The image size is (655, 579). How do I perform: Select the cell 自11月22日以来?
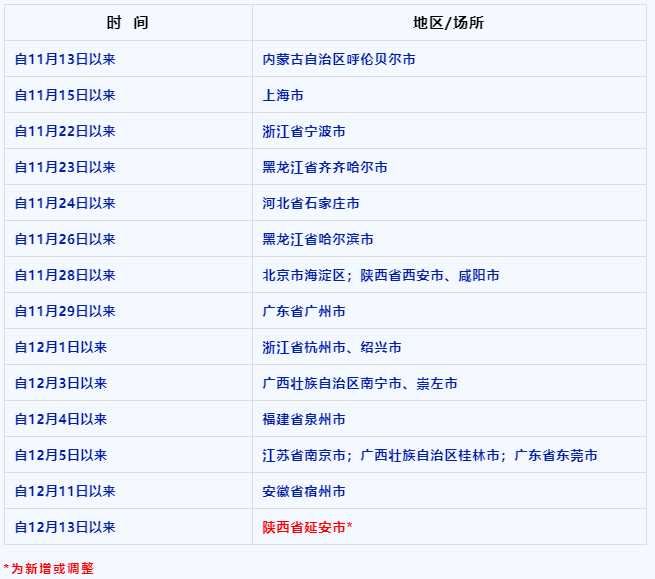coord(128,131)
